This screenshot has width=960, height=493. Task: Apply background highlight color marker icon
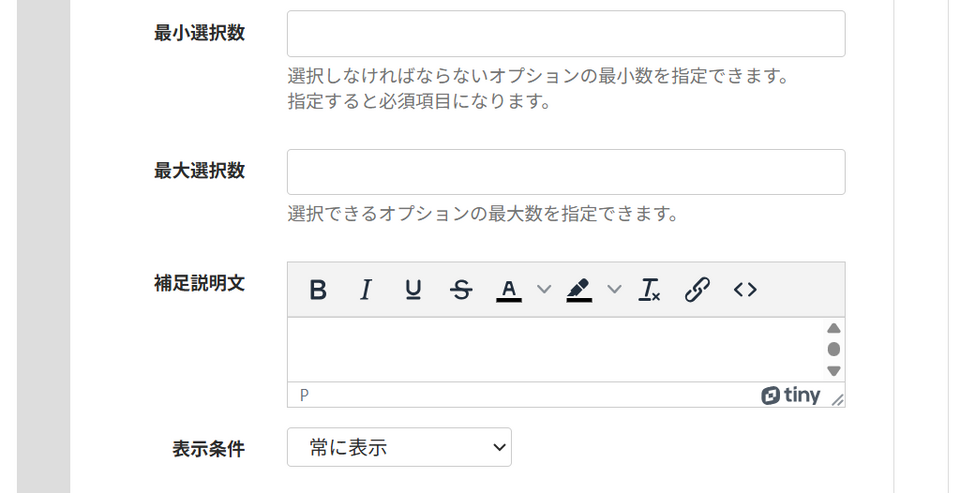[579, 290]
